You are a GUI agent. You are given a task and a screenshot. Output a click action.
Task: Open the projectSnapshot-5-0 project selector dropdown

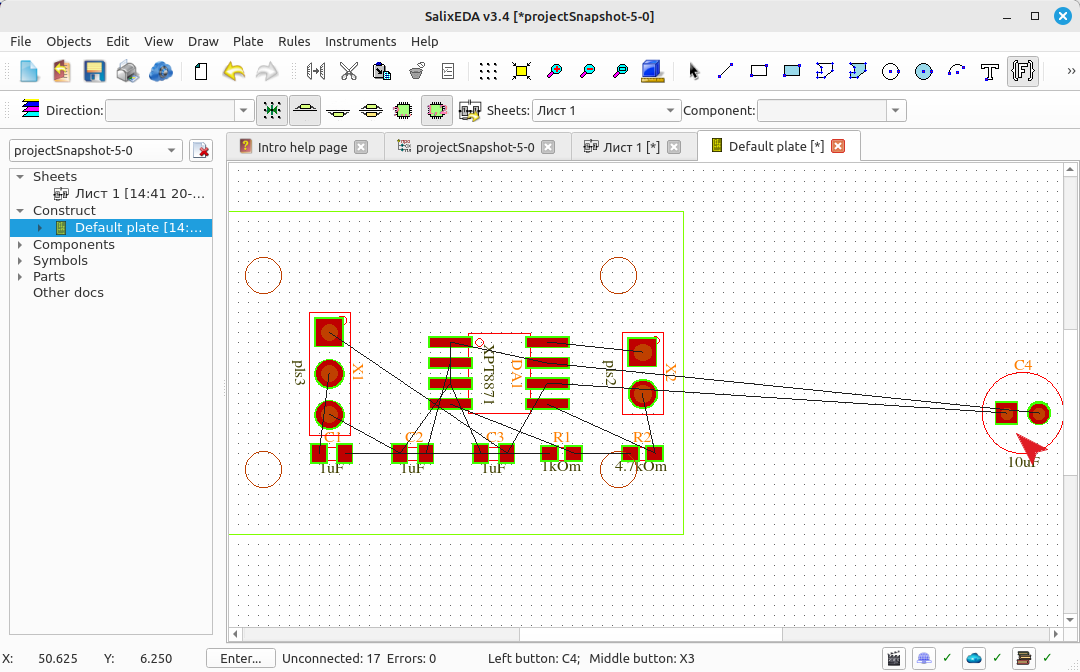(x=96, y=150)
